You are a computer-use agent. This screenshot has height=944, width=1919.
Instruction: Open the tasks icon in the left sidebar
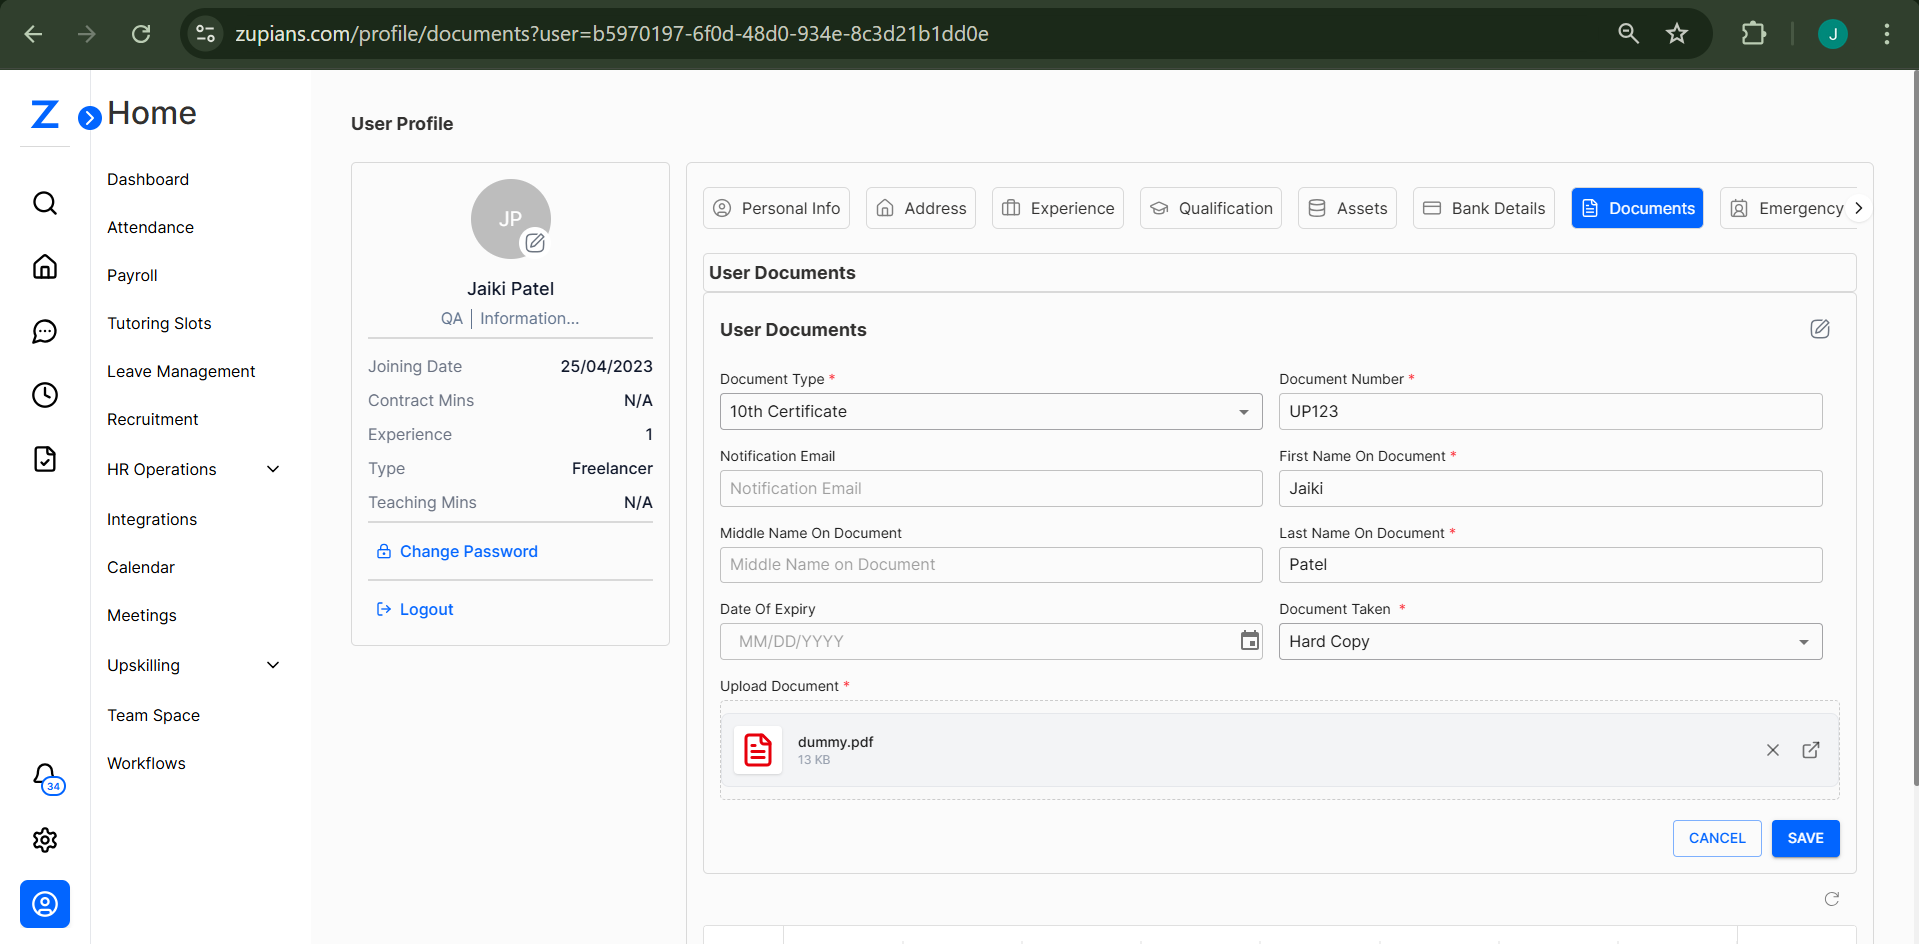pyautogui.click(x=45, y=459)
